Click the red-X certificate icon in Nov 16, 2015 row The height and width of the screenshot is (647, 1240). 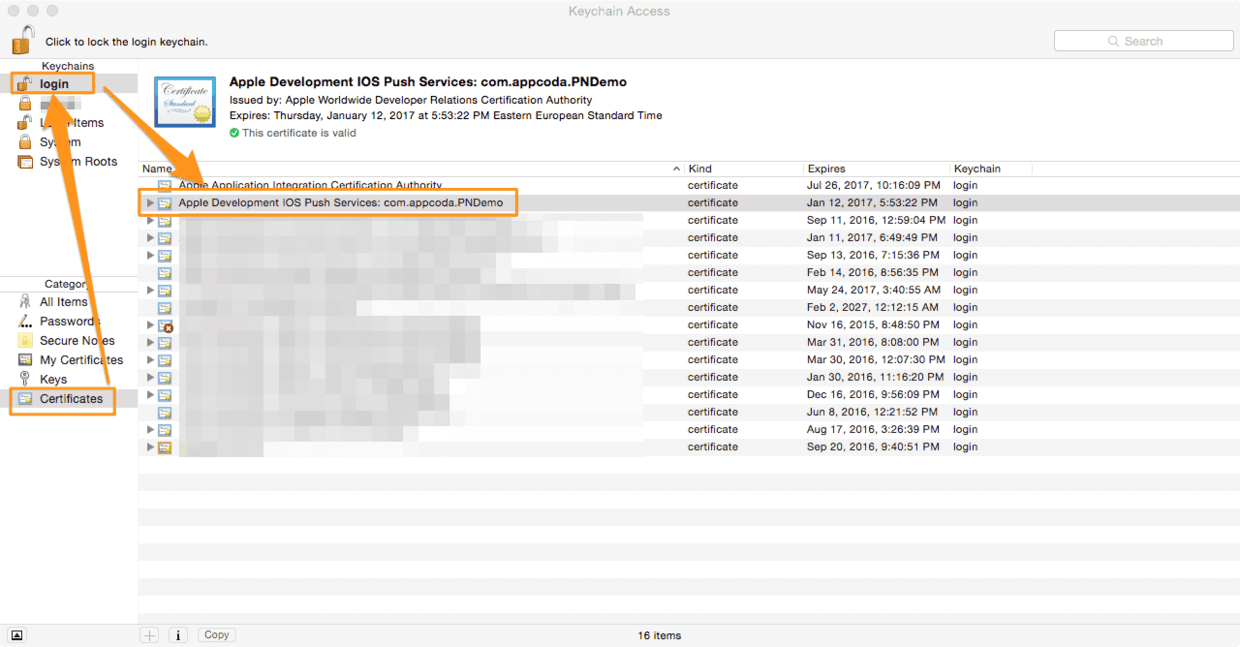point(166,325)
